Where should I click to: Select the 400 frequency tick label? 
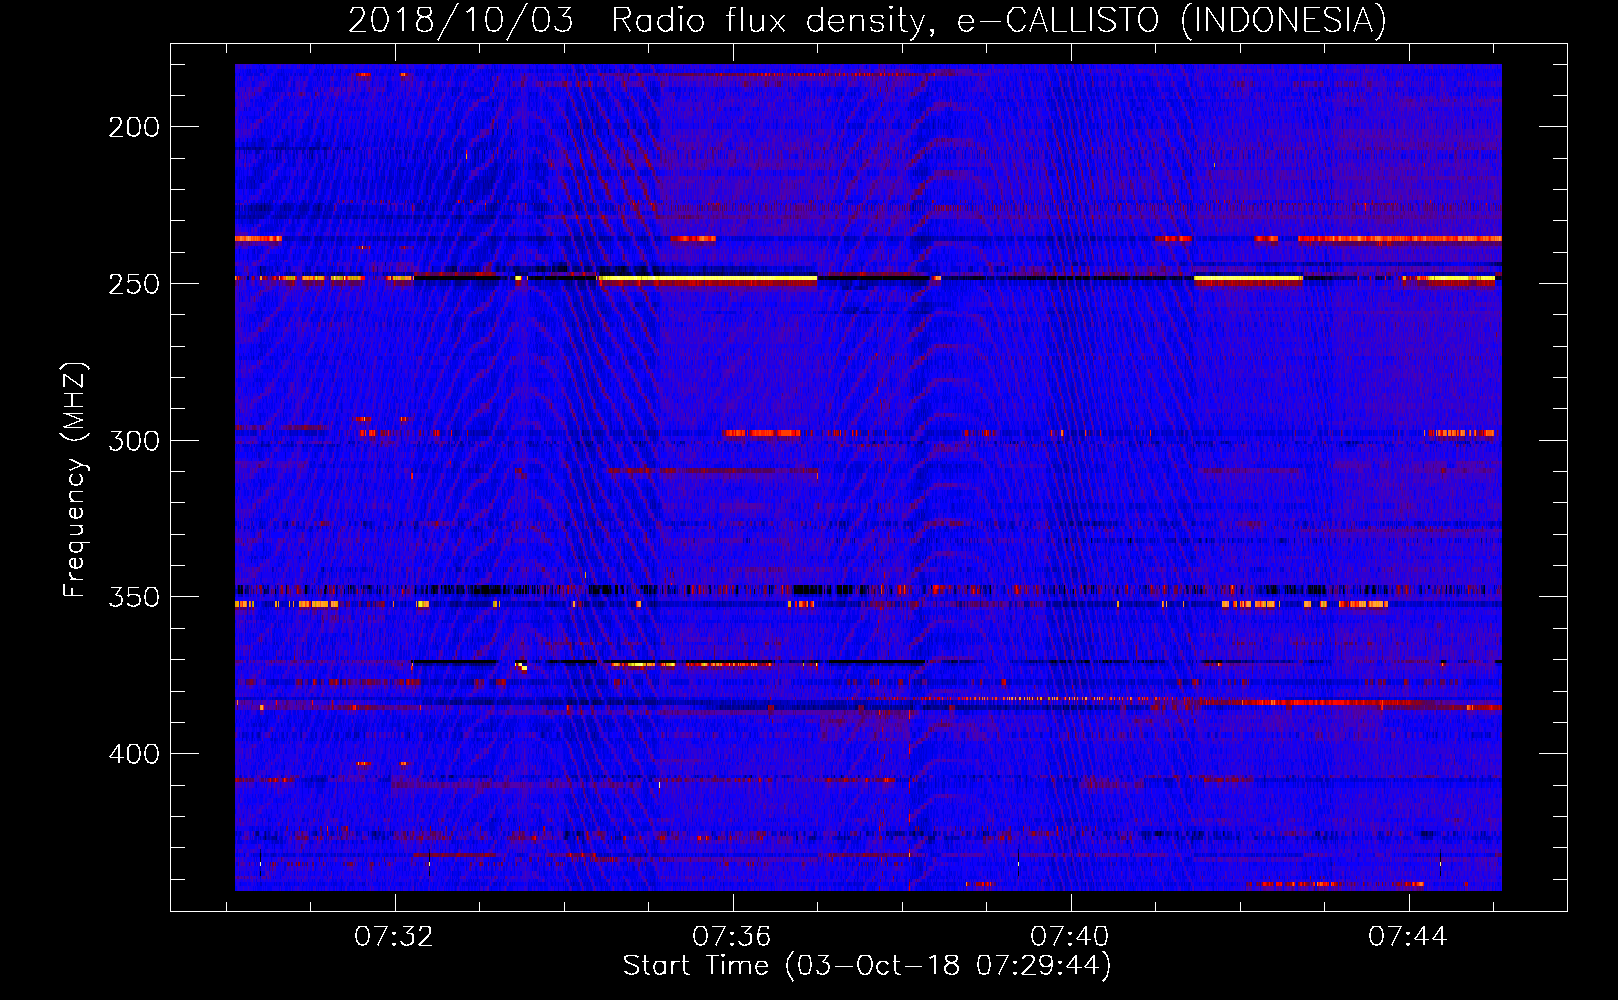[x=134, y=754]
